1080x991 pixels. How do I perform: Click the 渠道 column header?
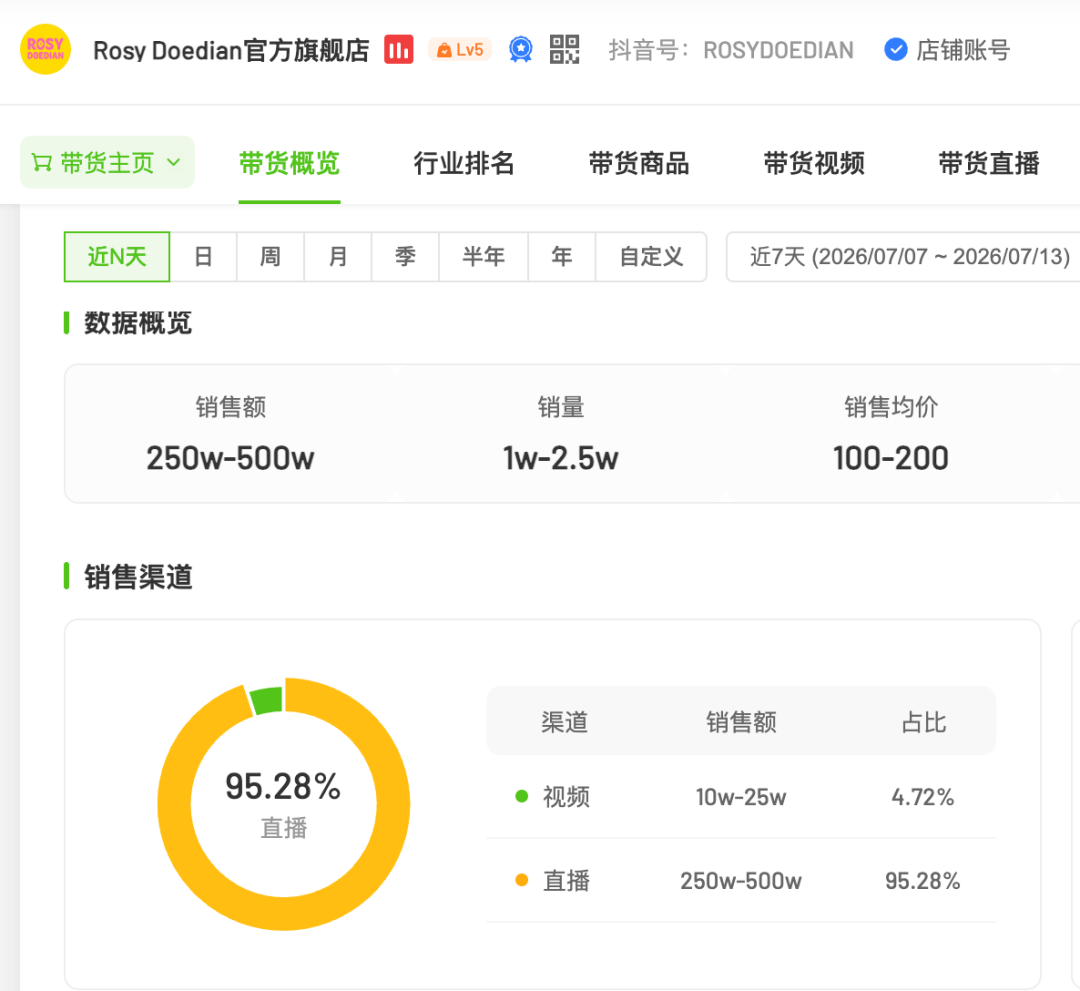(x=565, y=722)
